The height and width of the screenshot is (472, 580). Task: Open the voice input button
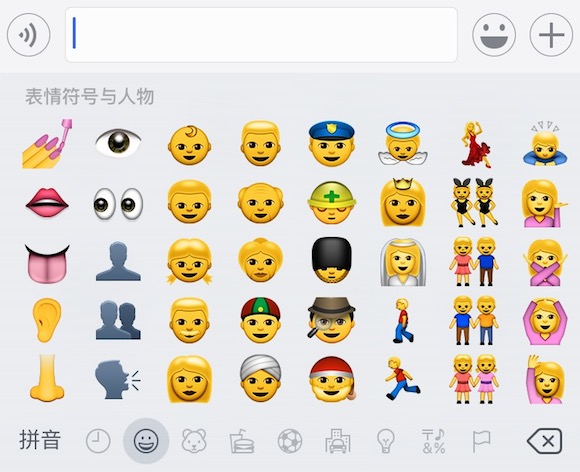tap(28, 35)
